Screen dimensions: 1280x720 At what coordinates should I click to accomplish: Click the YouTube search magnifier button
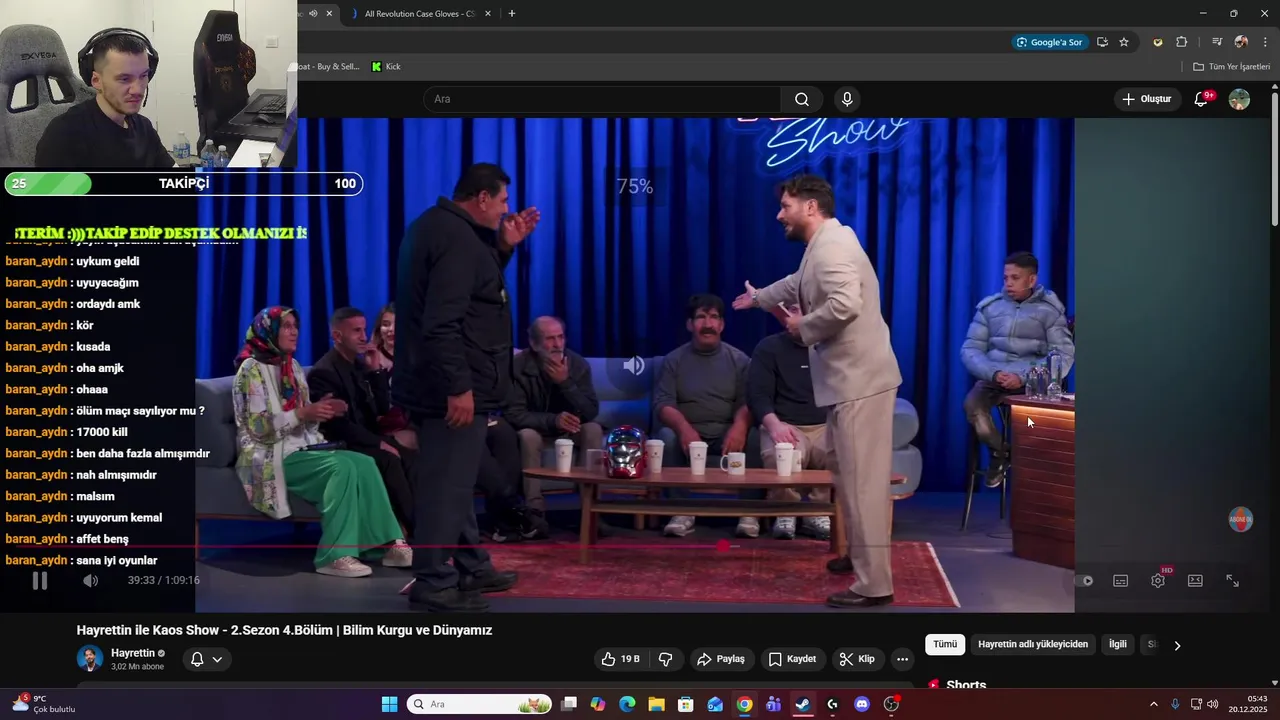(802, 99)
